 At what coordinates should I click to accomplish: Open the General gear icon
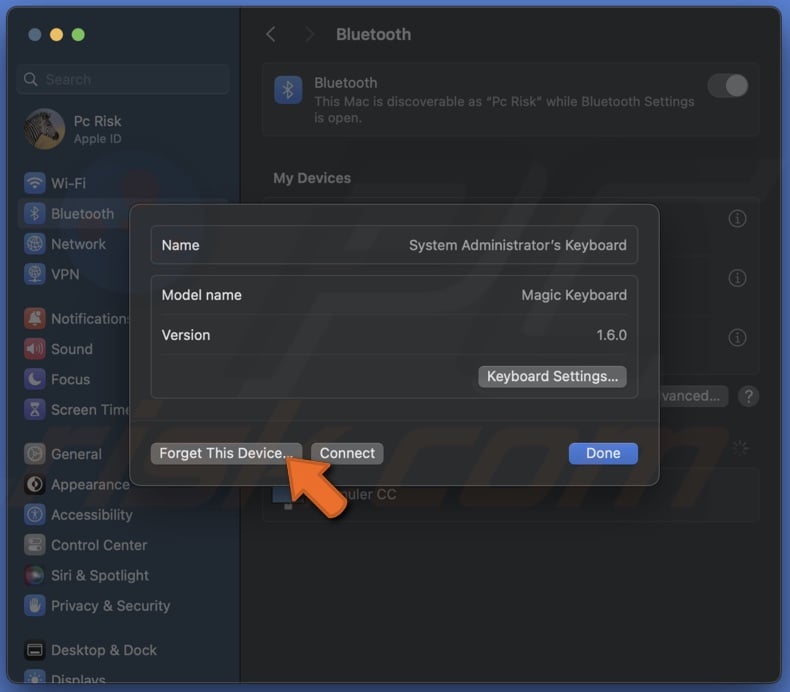[x=34, y=454]
